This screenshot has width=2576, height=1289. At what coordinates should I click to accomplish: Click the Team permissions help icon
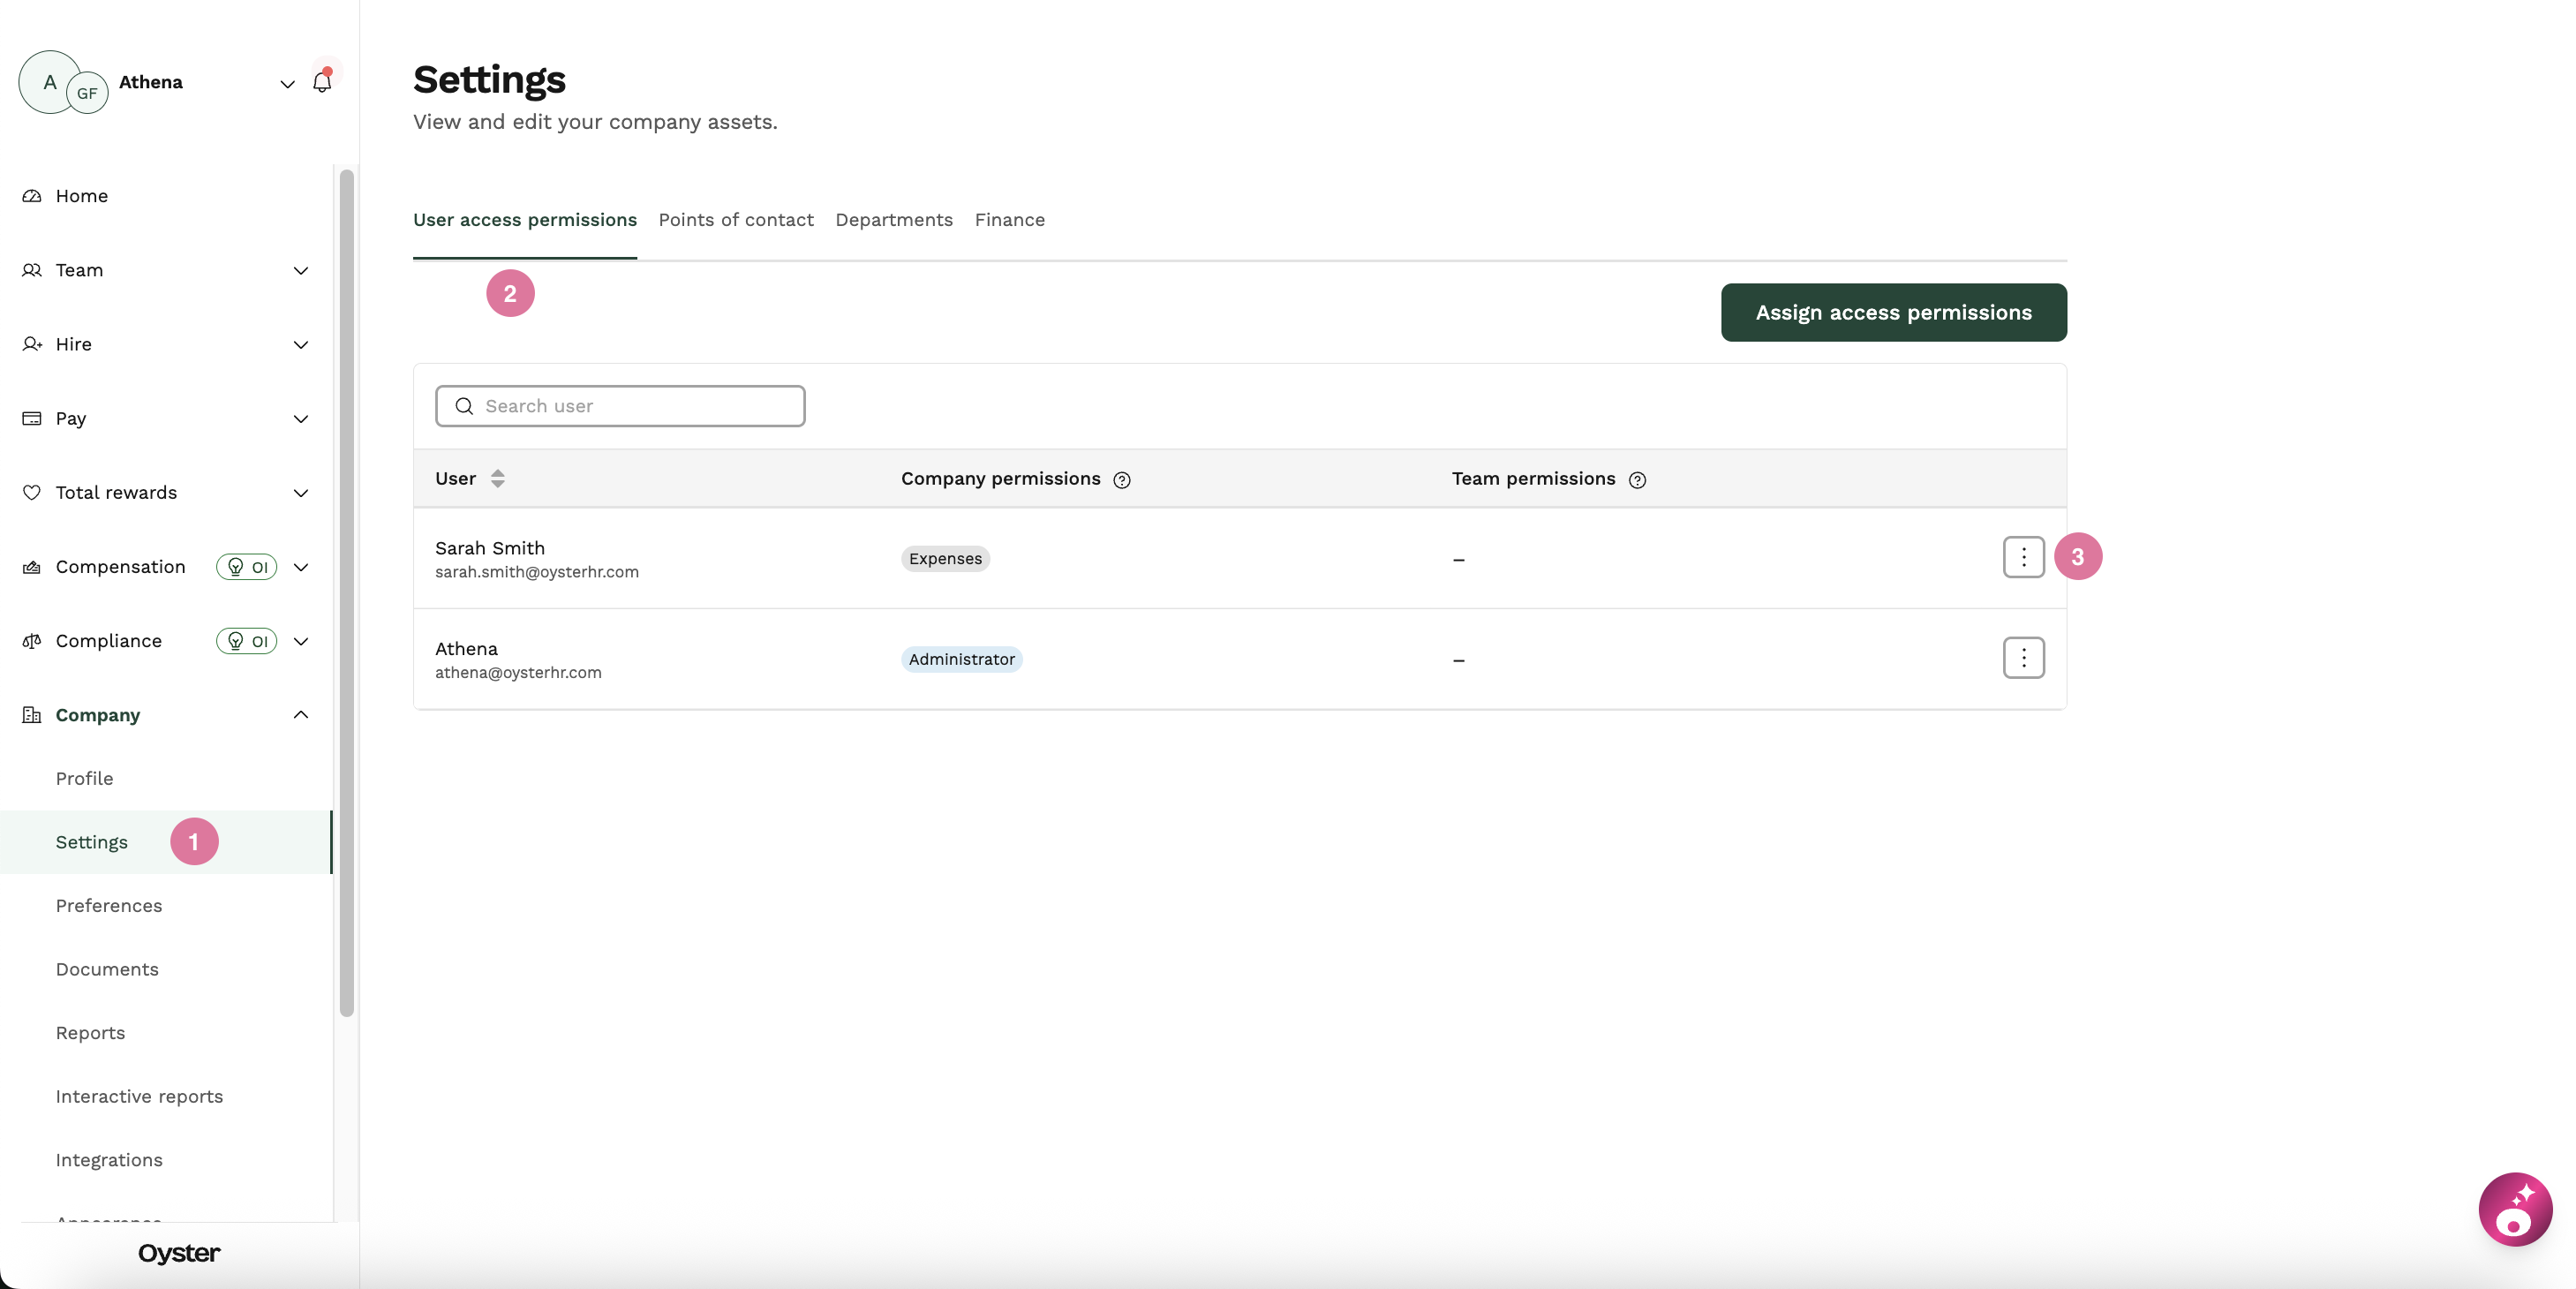coord(1637,480)
